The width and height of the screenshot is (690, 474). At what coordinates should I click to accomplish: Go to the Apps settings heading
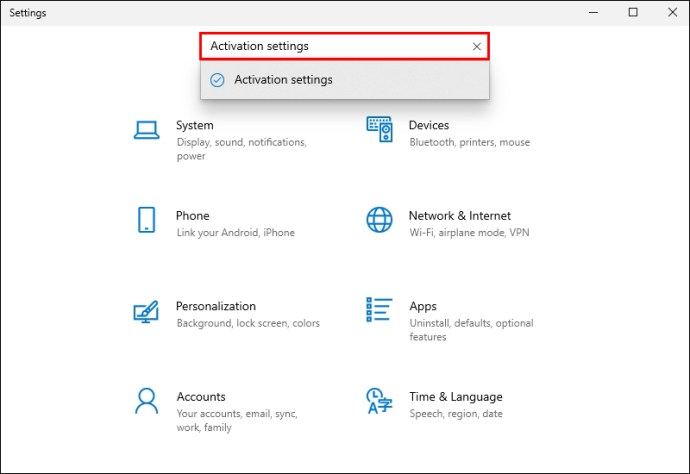(x=423, y=306)
